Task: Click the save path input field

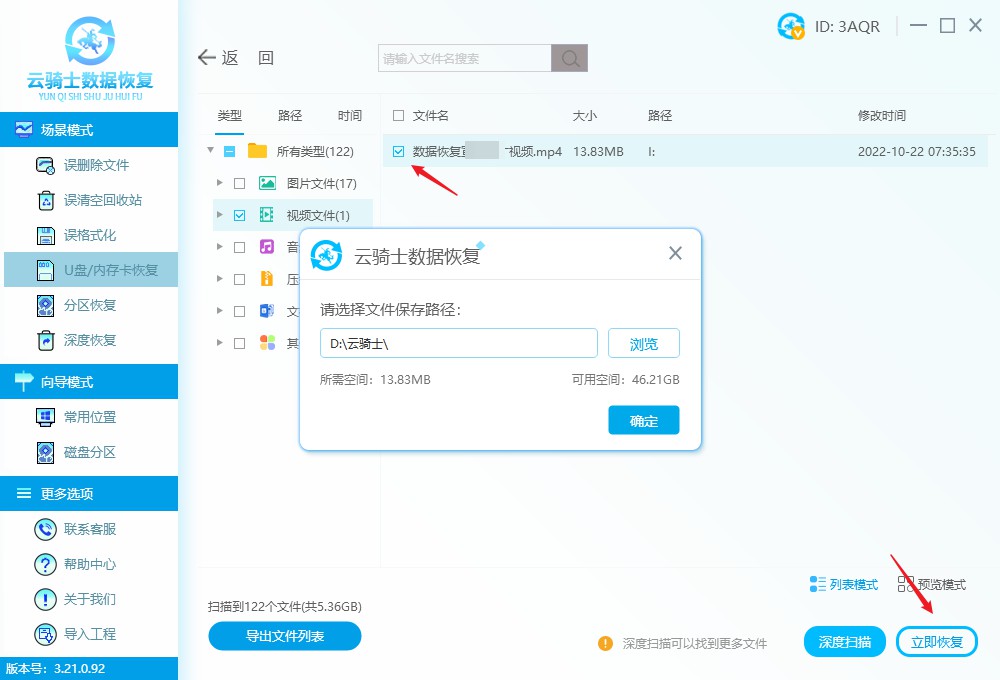Action: pyautogui.click(x=458, y=344)
